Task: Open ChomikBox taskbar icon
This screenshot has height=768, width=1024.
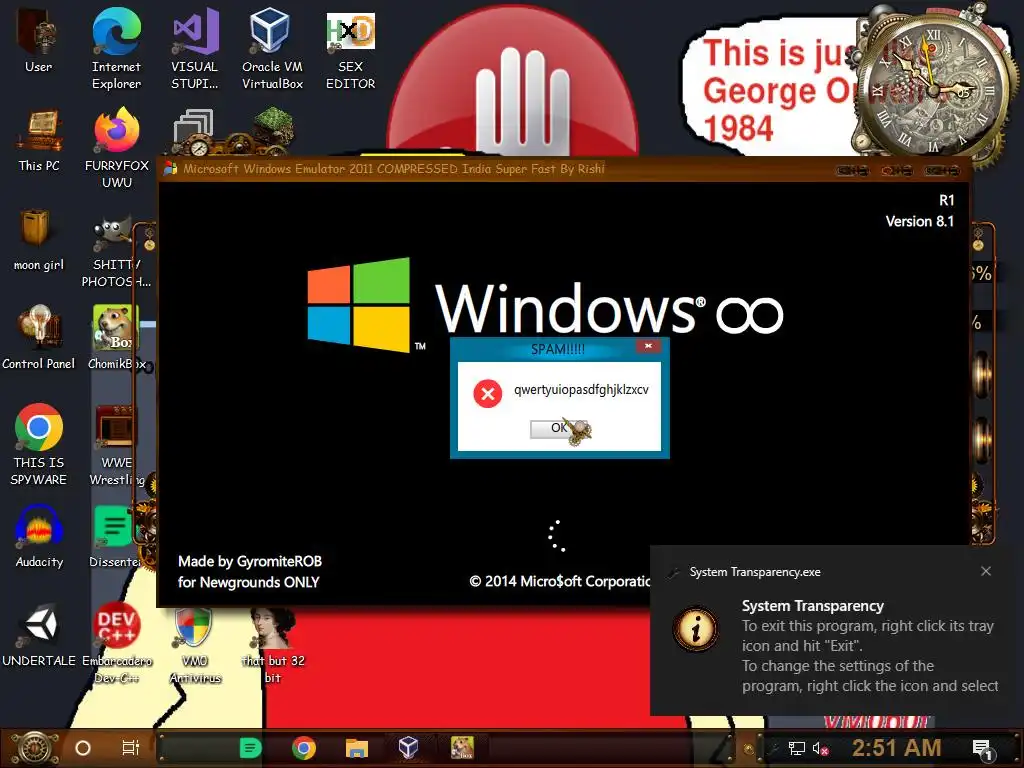Action: click(462, 747)
